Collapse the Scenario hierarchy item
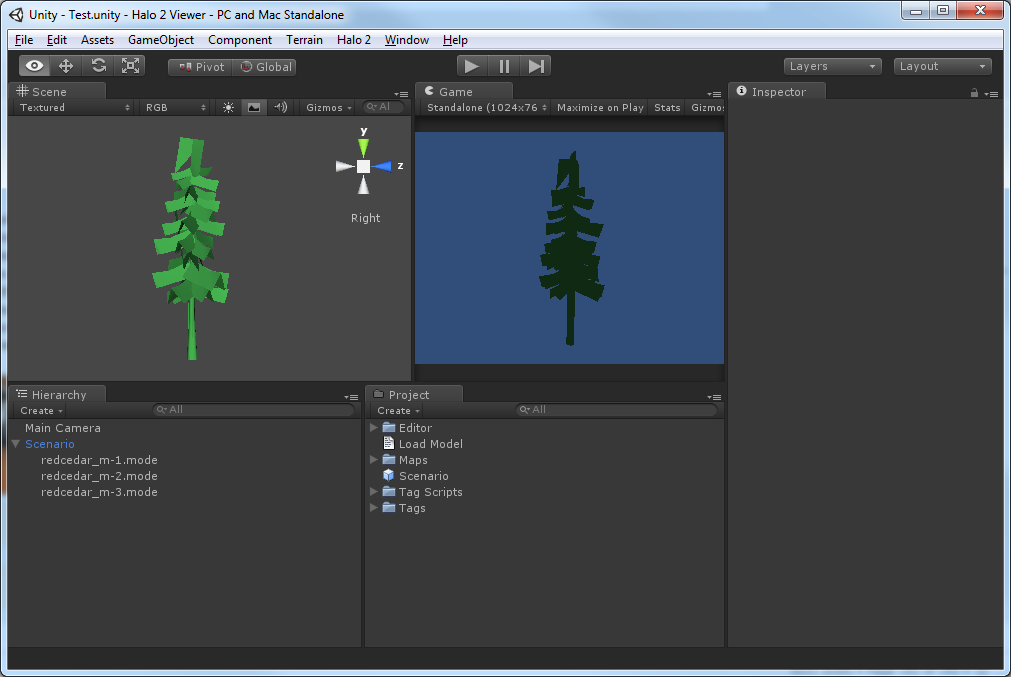Screen dimensions: 1011x677 point(16,444)
